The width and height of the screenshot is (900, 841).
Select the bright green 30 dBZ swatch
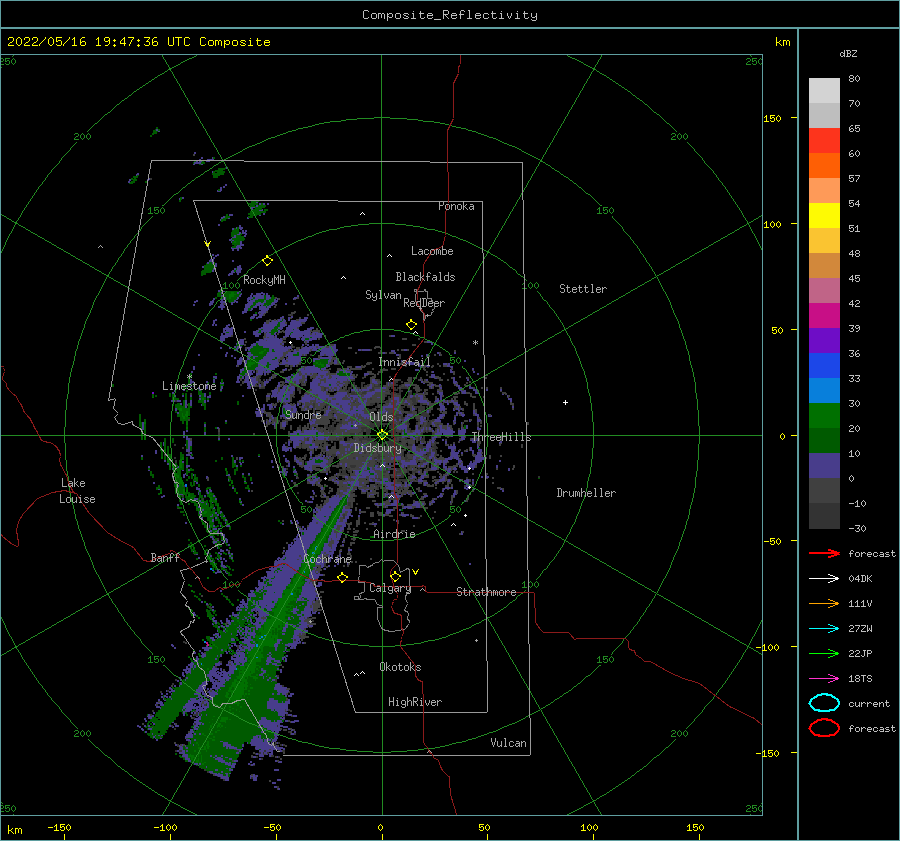coord(824,415)
